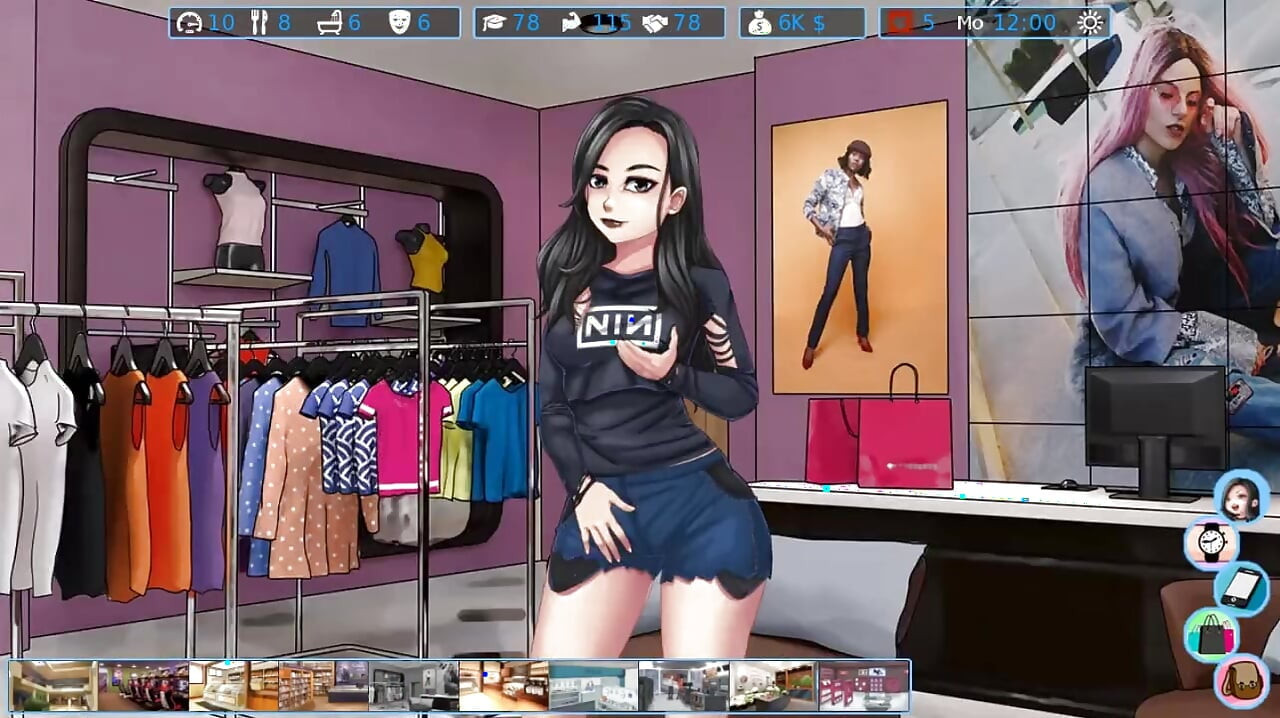Go to the grayscale store location thumbnail

pos(414,685)
